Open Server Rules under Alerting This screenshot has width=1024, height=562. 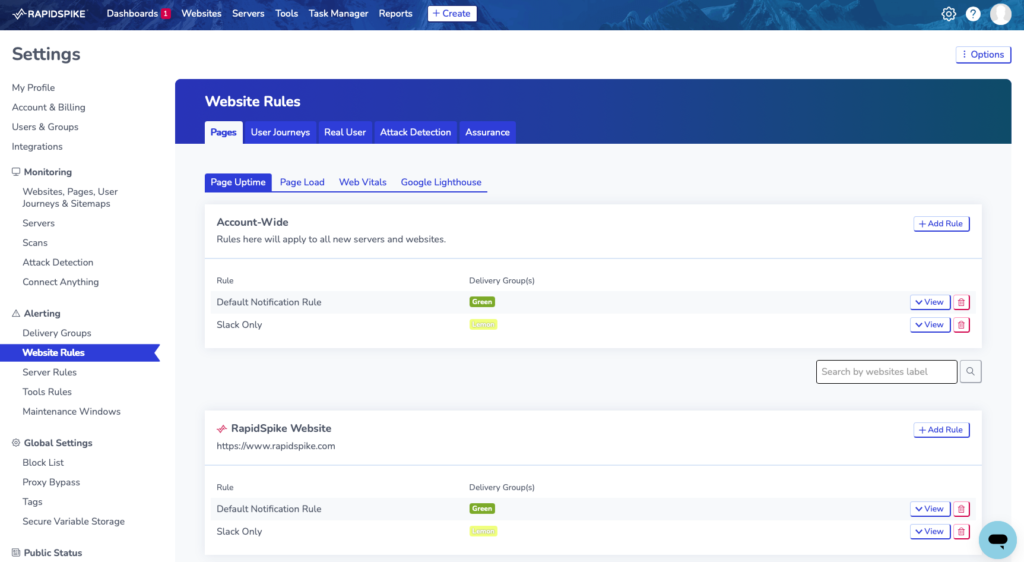[50, 372]
